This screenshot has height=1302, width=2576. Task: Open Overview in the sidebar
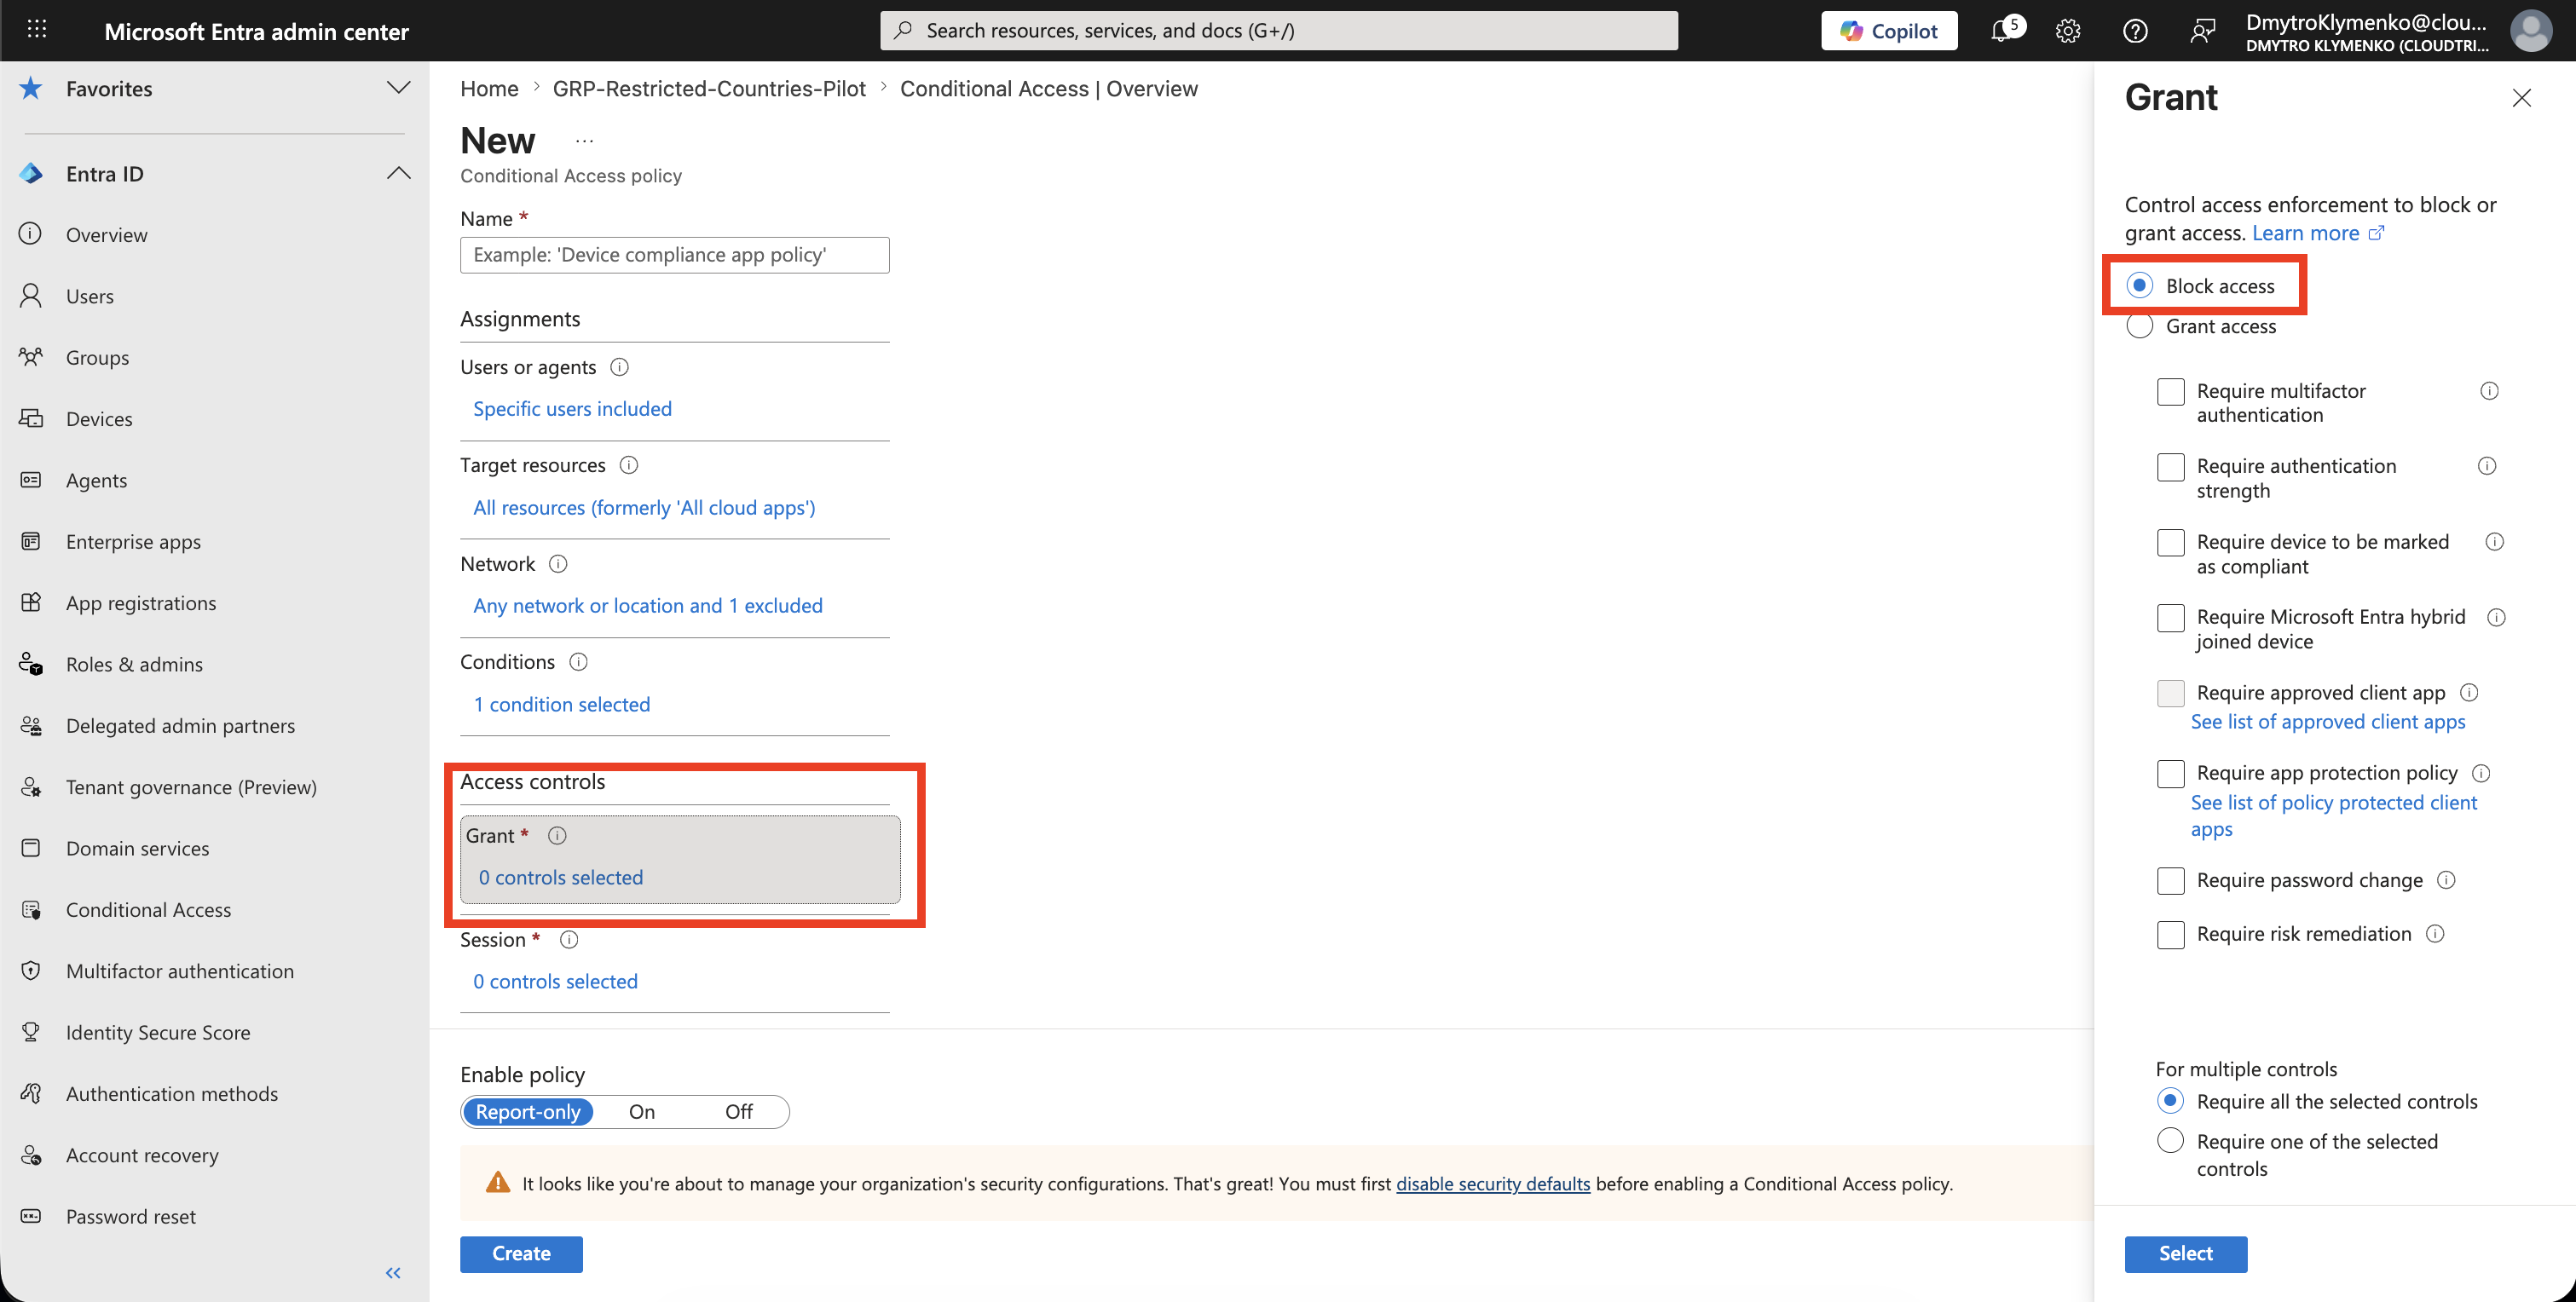point(106,234)
